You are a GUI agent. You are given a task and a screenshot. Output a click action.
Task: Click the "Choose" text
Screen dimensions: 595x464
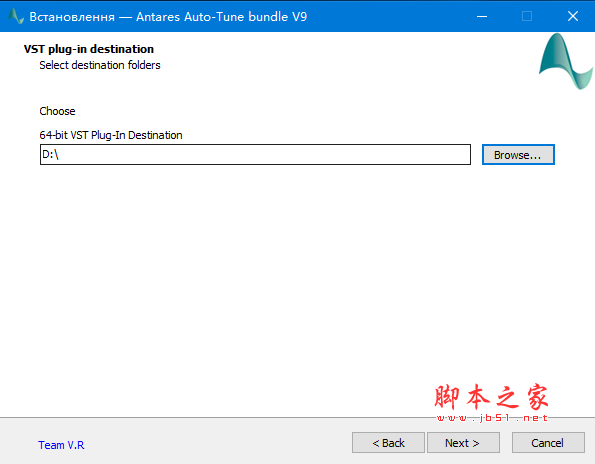[x=57, y=111]
